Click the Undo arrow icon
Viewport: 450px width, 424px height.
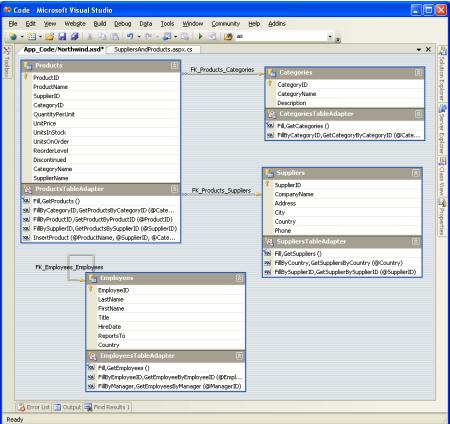130,36
